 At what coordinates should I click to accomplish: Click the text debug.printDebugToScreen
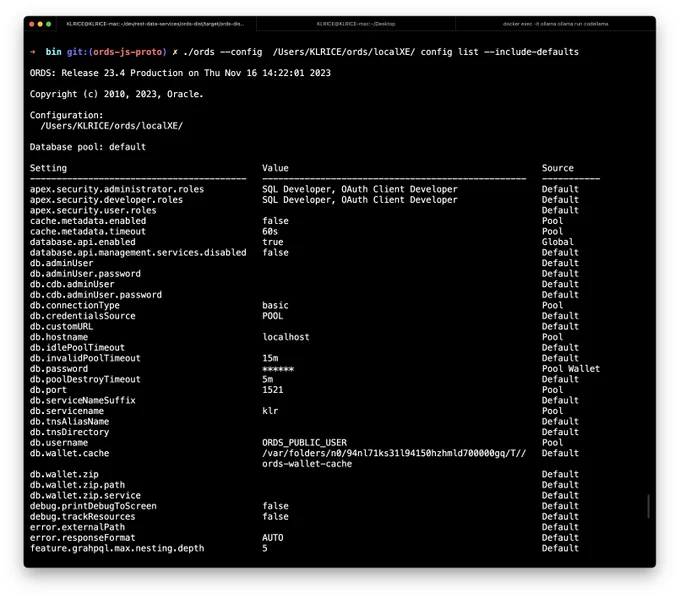tap(93, 506)
